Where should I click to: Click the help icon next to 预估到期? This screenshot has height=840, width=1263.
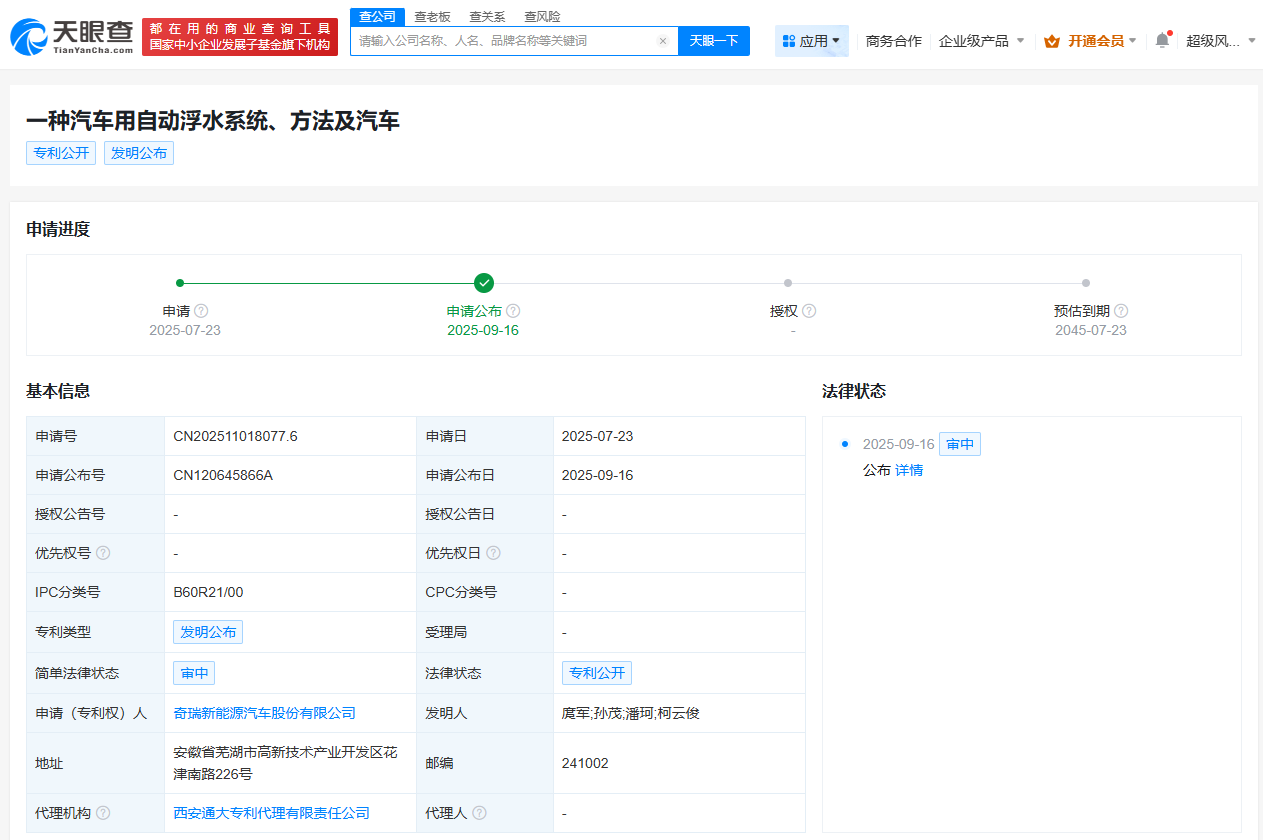[1121, 311]
